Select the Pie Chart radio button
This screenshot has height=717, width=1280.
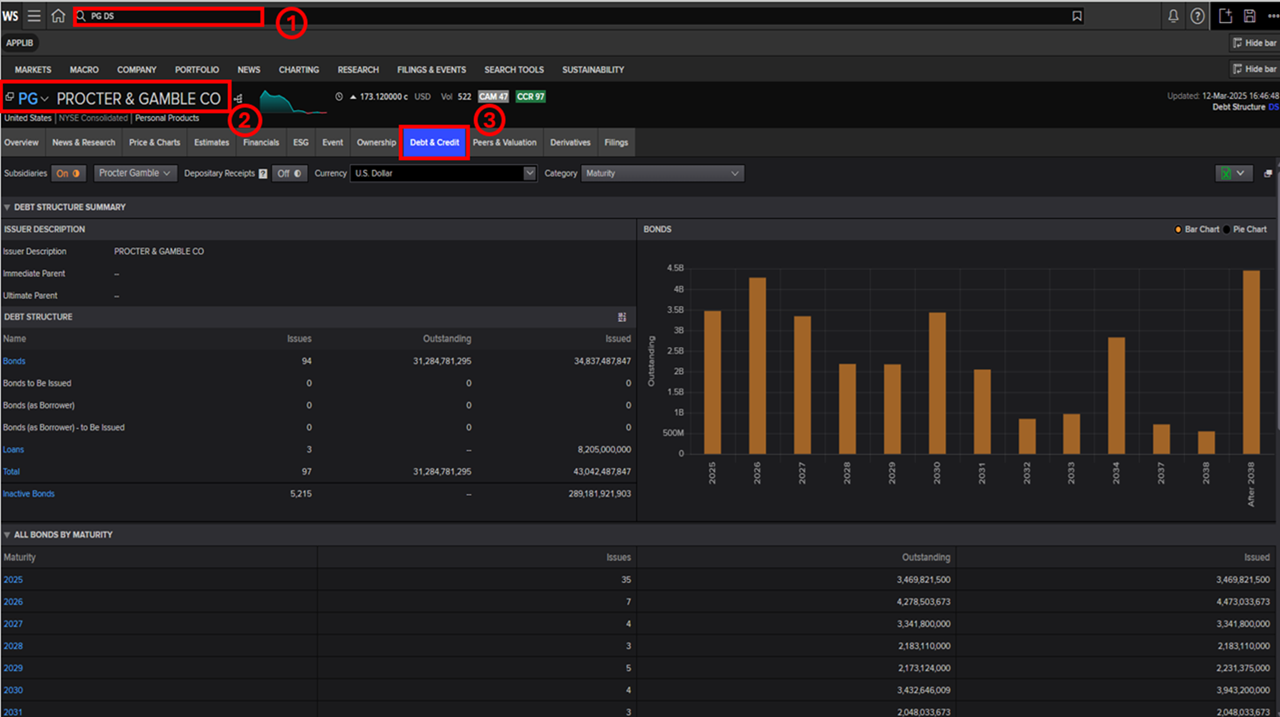click(1227, 229)
